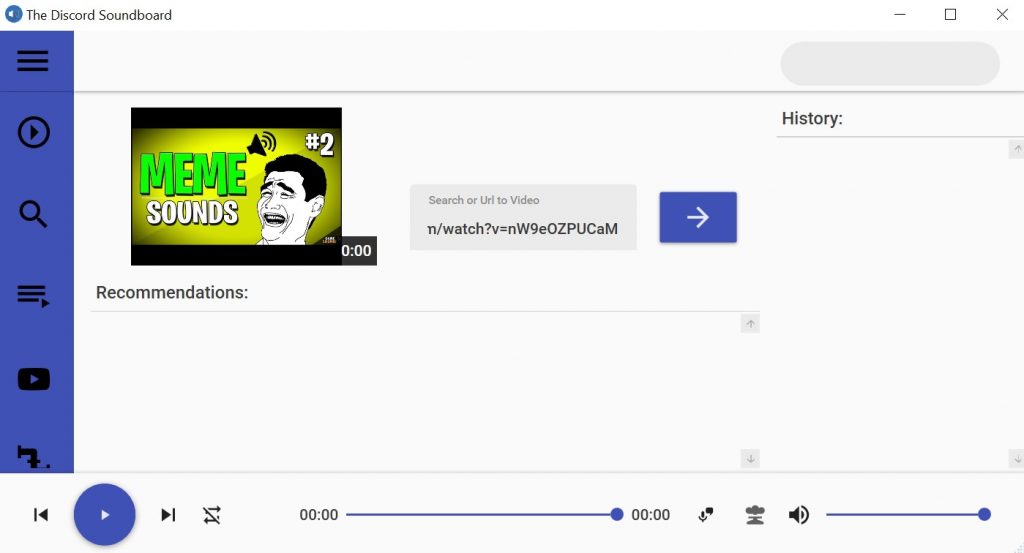Submit the URL with the arrow button
The width and height of the screenshot is (1024, 553).
[x=698, y=217]
